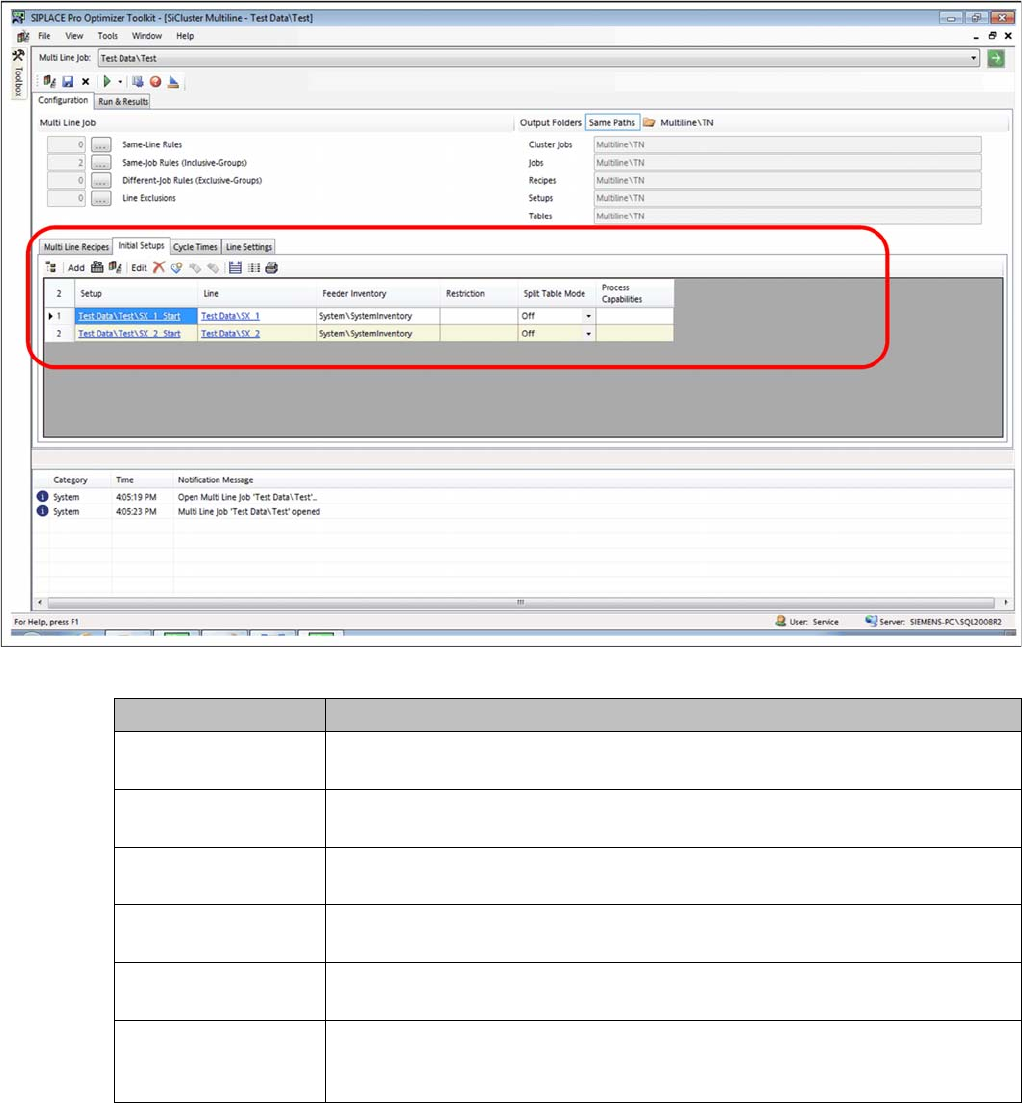1022x1103 pixels.
Task: Click the Feeder Inventory cell in row 1
Action: (378, 316)
